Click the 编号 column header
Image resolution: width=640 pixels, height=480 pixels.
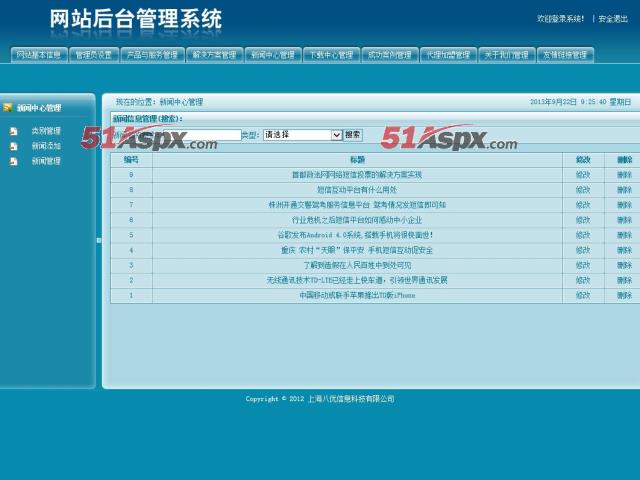click(131, 160)
